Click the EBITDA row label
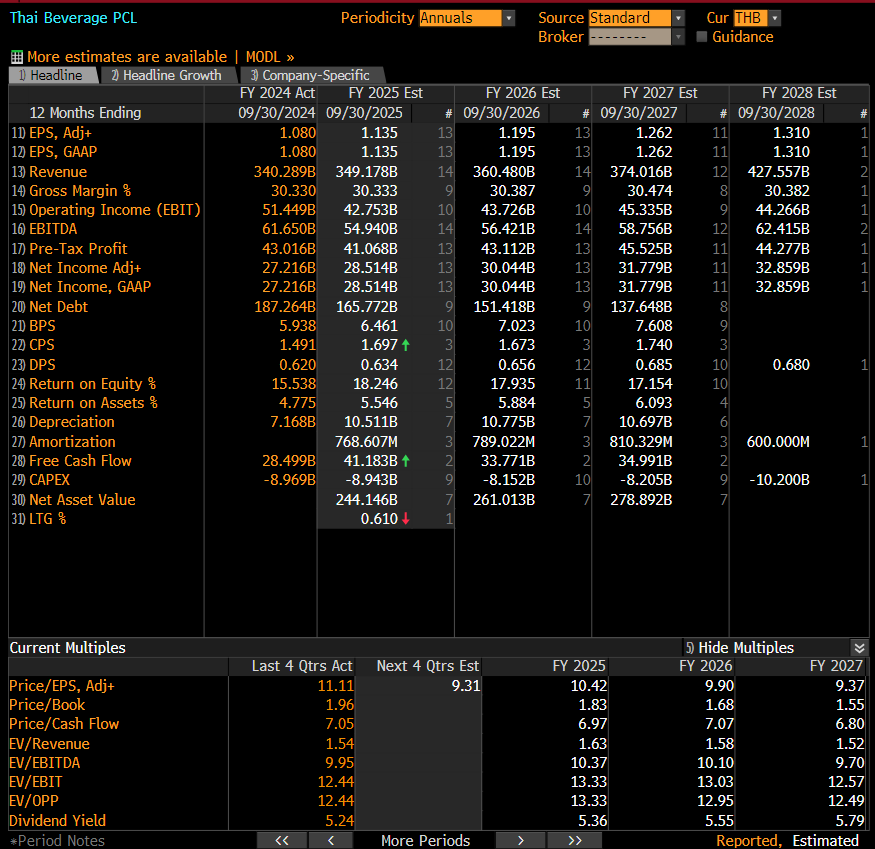Image resolution: width=875 pixels, height=849 pixels. (x=56, y=229)
